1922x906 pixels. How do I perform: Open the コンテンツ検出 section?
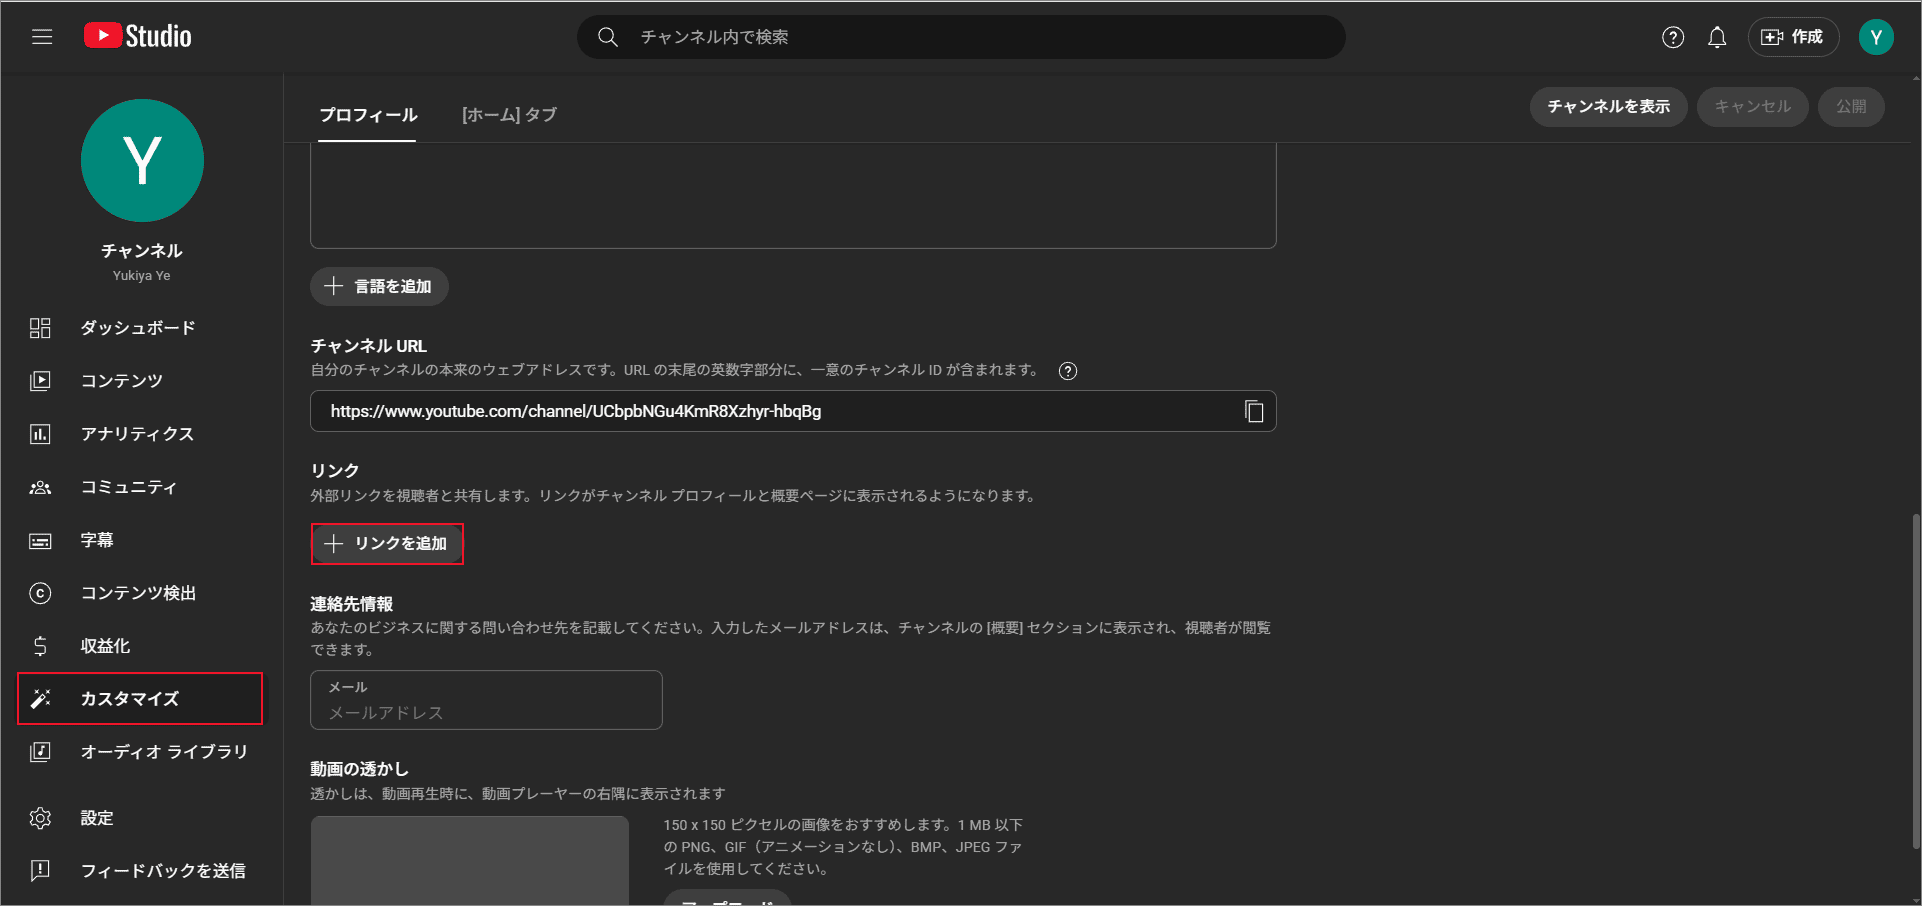[139, 593]
